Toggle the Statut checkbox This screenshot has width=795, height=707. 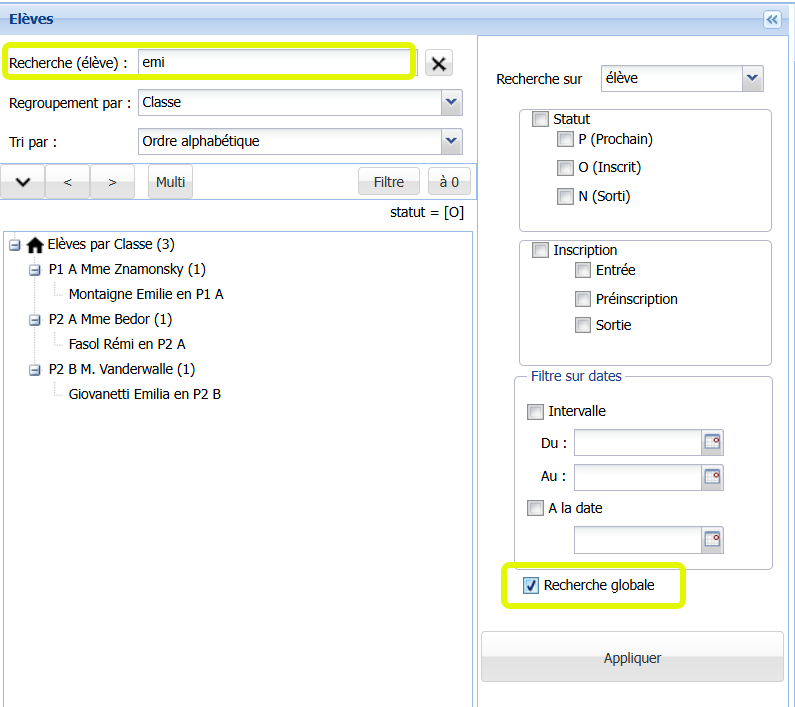click(540, 119)
